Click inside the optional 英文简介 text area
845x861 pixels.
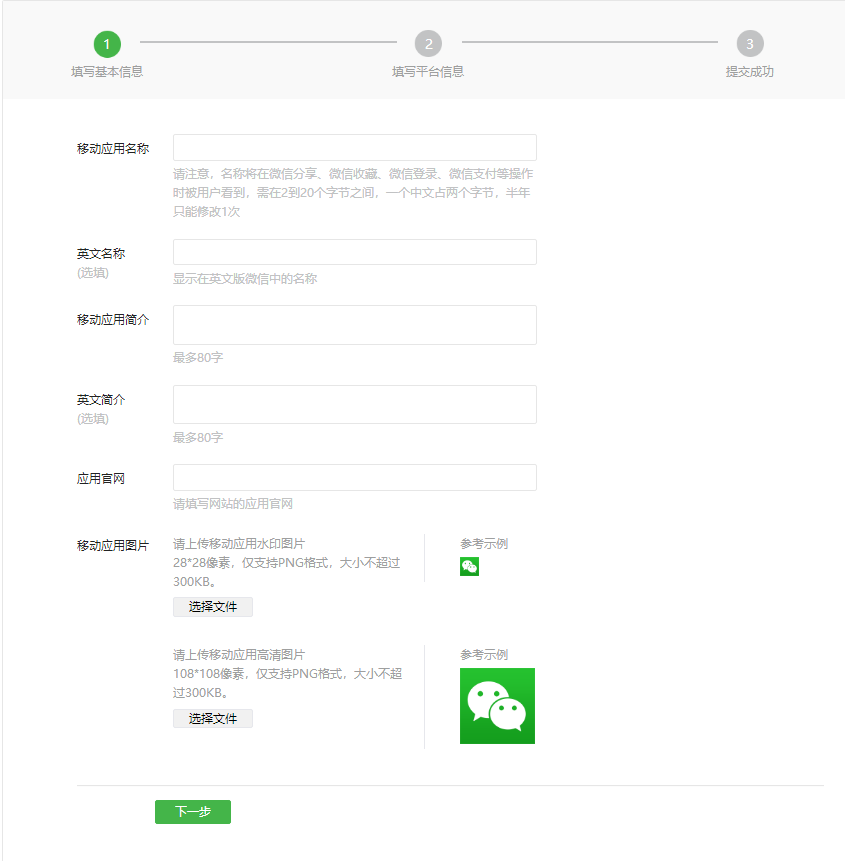(x=355, y=404)
